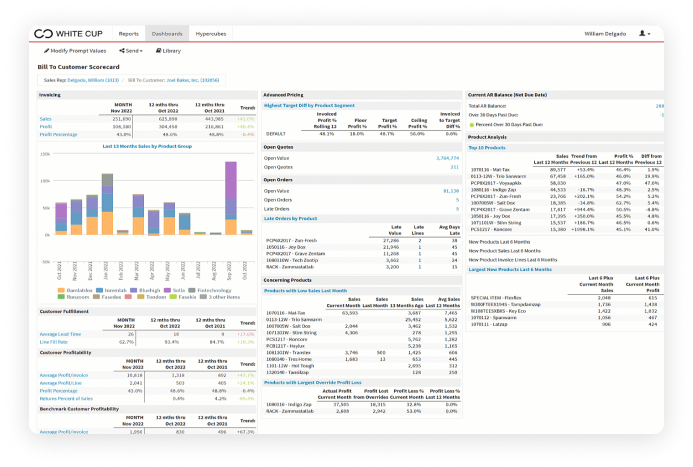Screen dimensions: 693x467
Task: Switch to the Reports tab
Action: coord(128,33)
